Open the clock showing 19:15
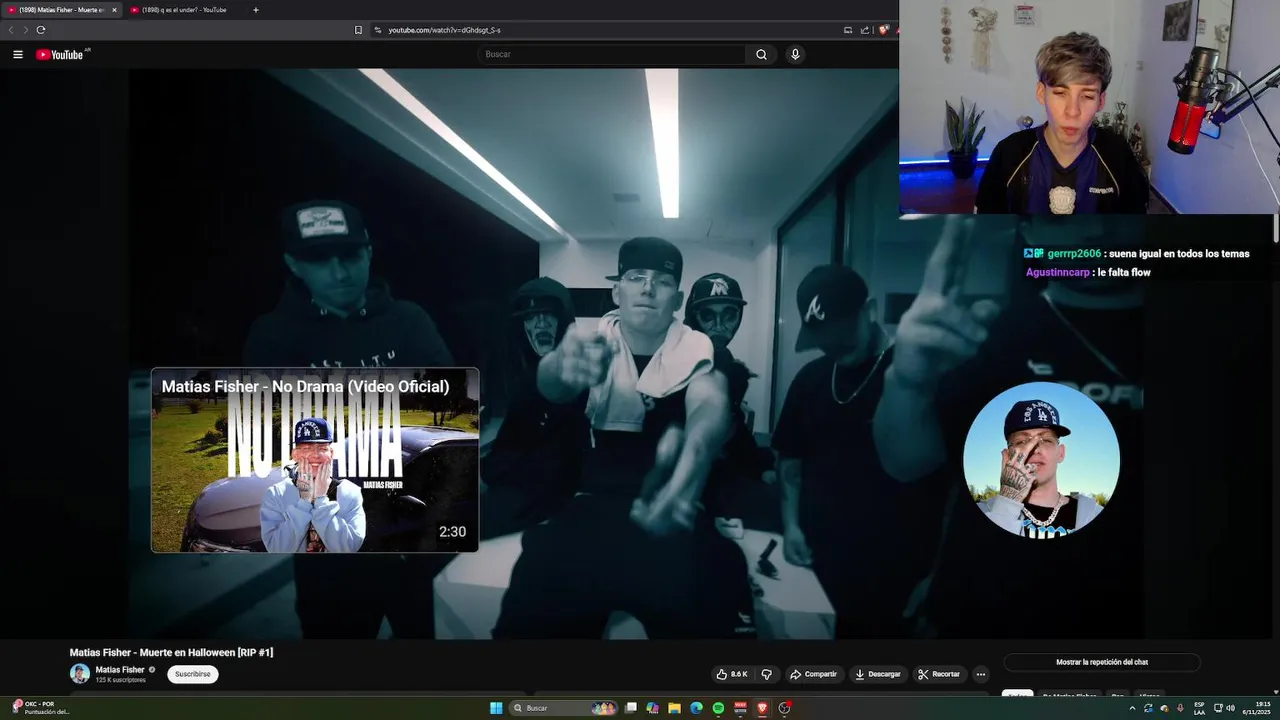 (1259, 708)
